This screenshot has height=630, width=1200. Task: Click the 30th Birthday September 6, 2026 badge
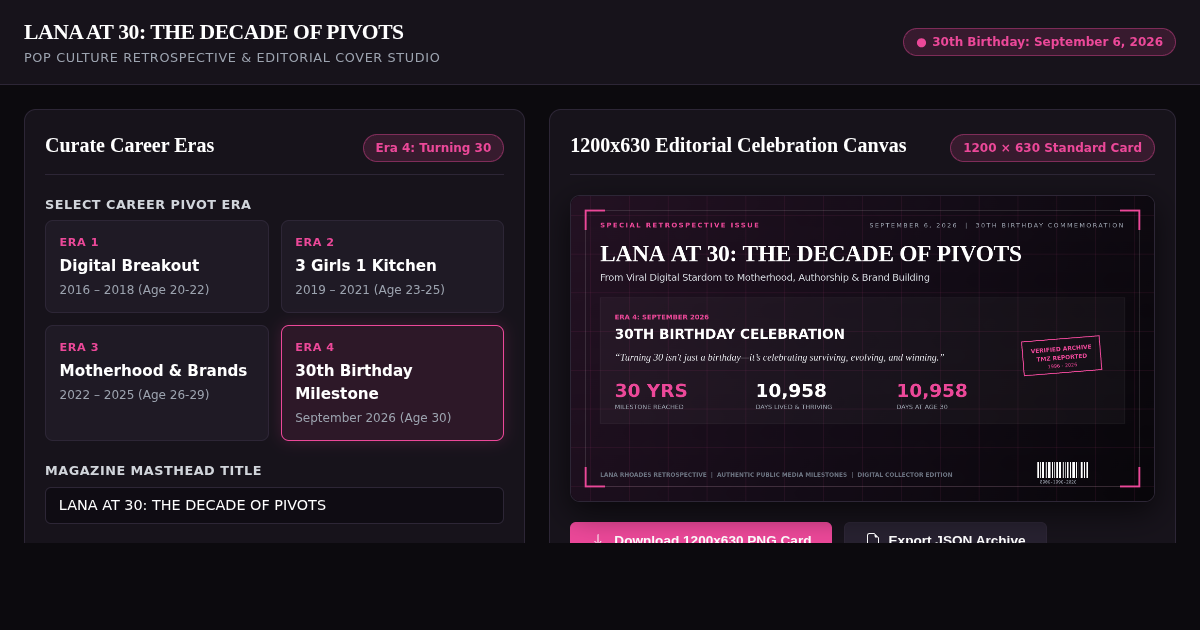tap(1039, 42)
